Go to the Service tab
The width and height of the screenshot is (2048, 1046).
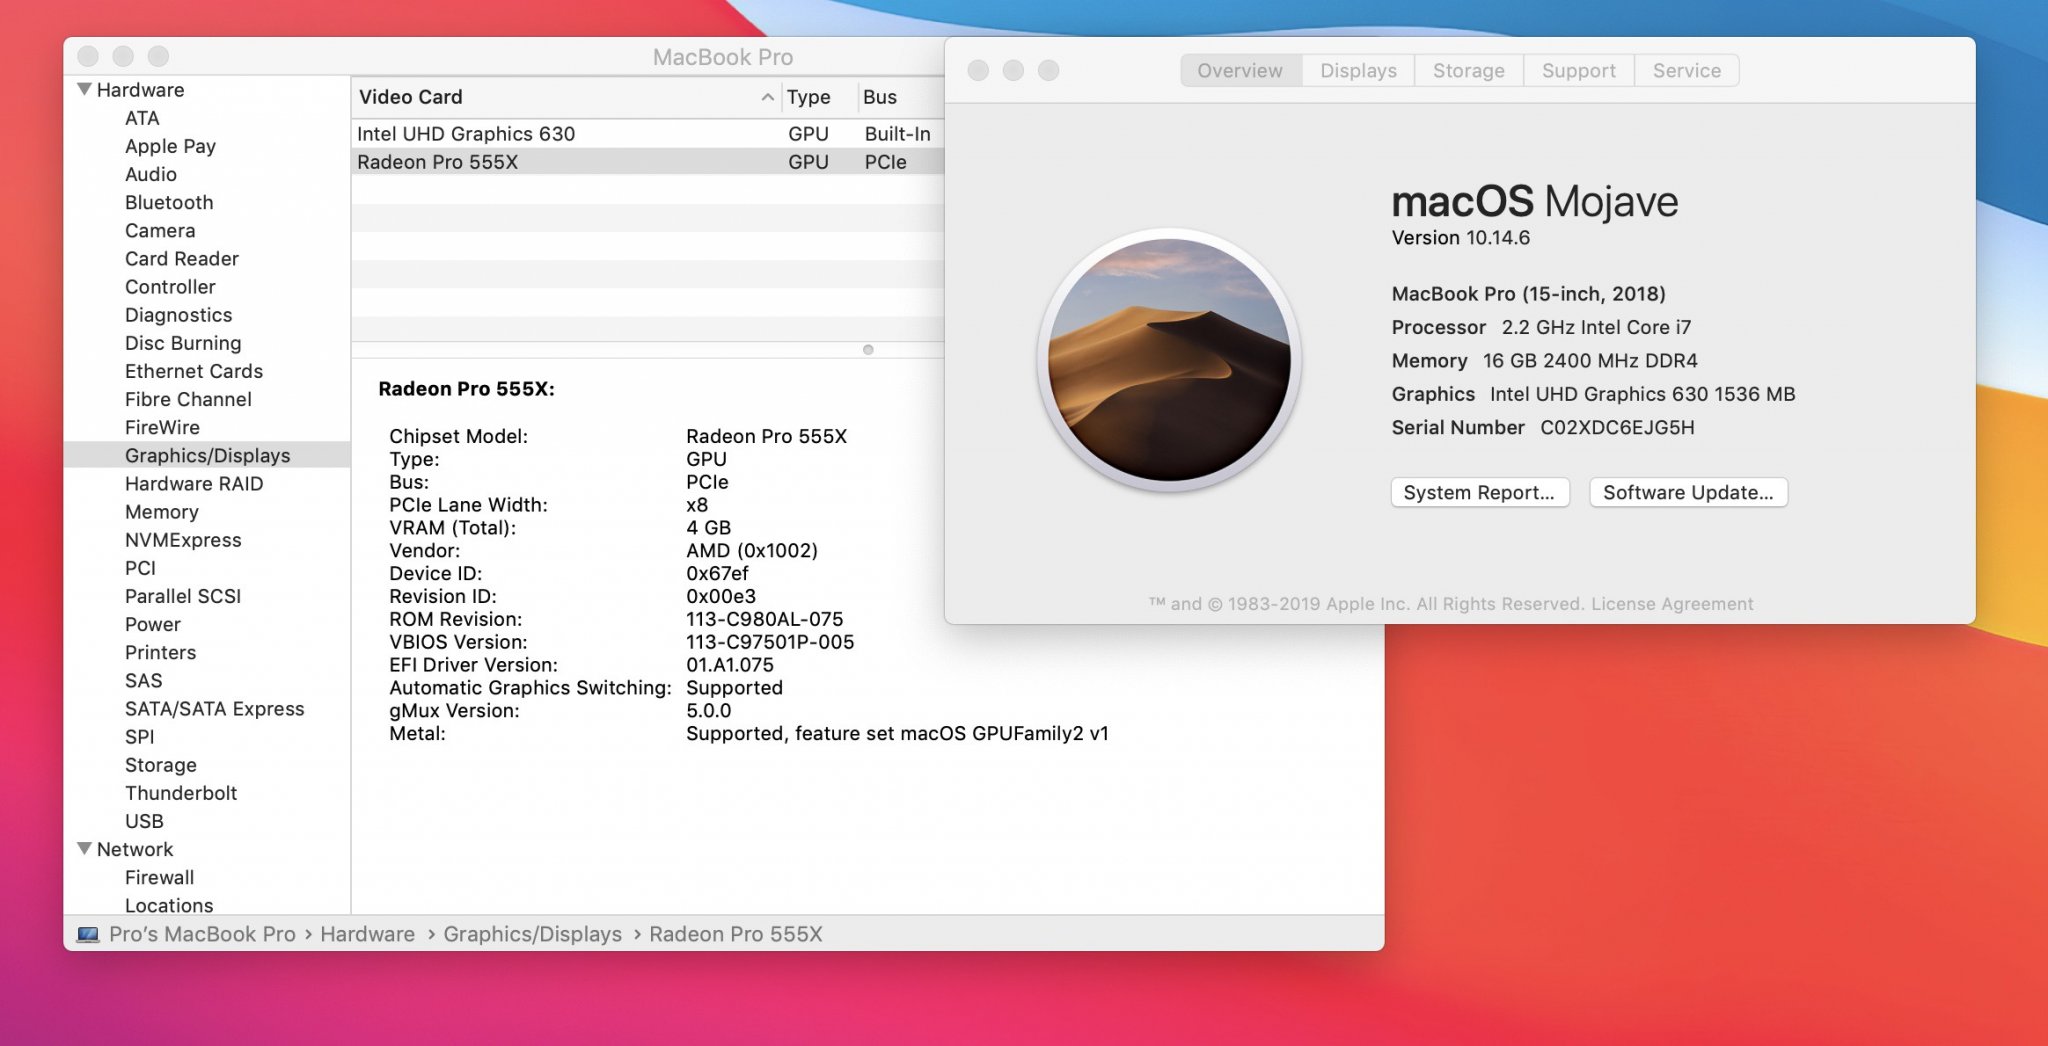click(x=1686, y=71)
